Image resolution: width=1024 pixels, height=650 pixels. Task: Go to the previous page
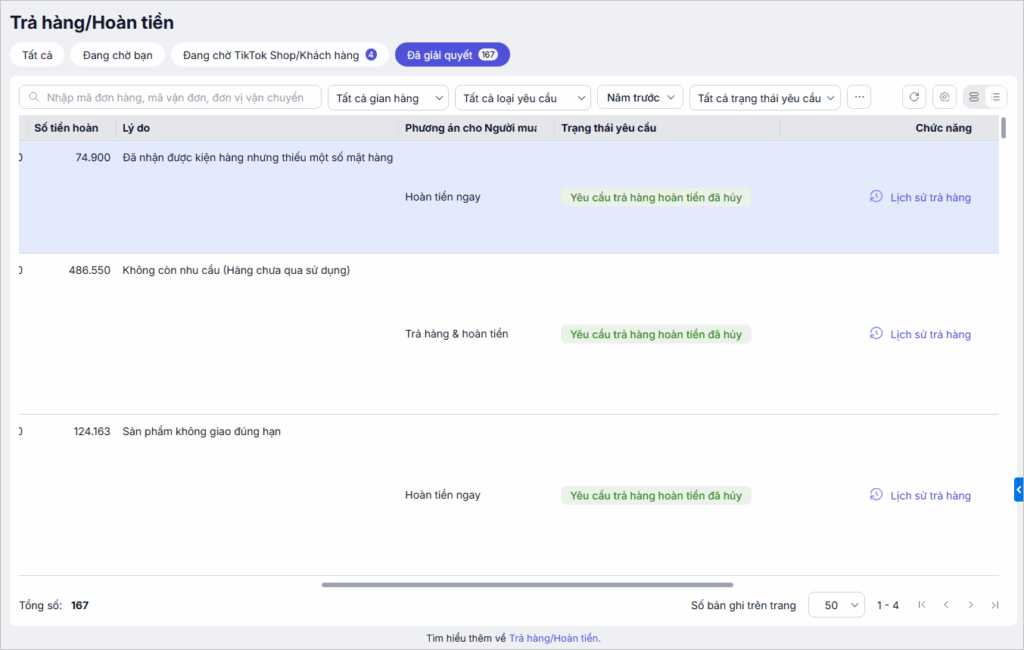point(945,605)
